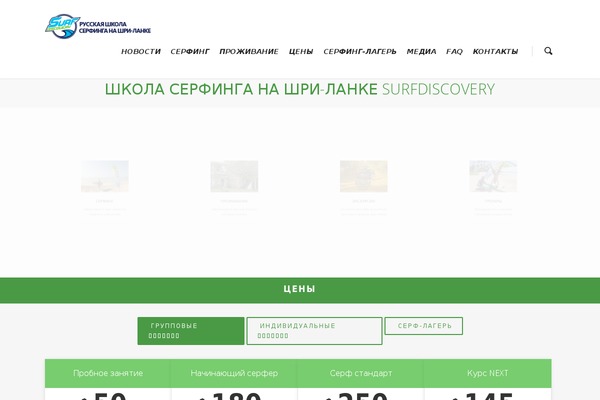
Task: Click the Серф стандарт pricing header
Action: click(361, 373)
